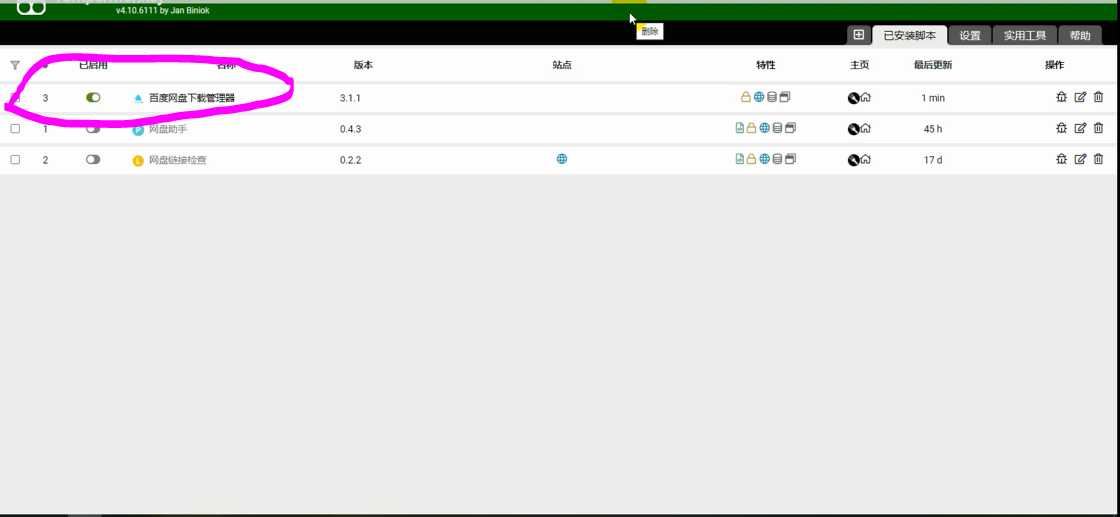Click the green file icon in 网盘助手 row

(740, 128)
